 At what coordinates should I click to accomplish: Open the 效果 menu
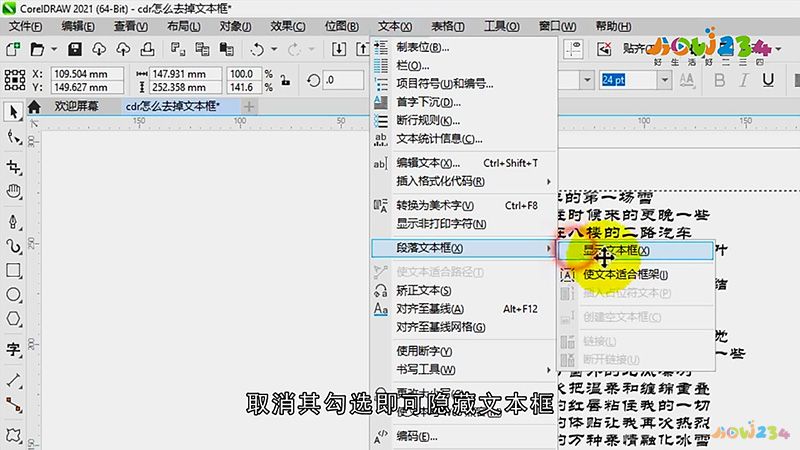click(288, 26)
